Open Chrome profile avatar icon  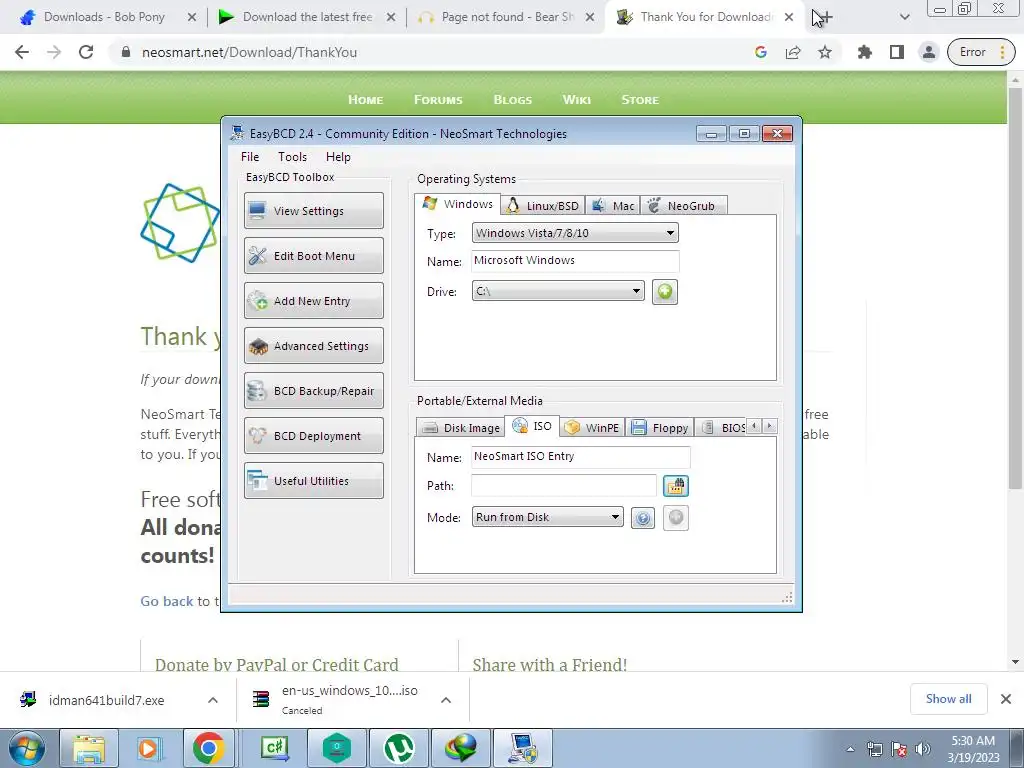[929, 52]
